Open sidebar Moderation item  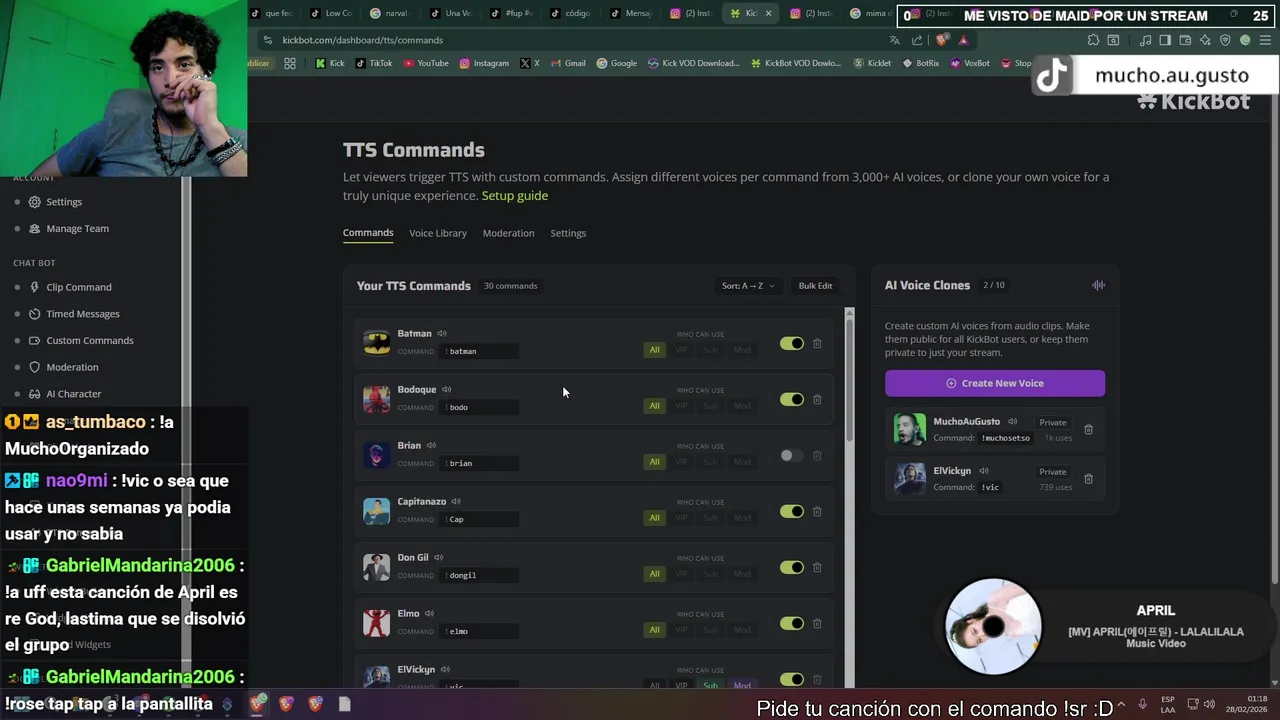click(72, 367)
